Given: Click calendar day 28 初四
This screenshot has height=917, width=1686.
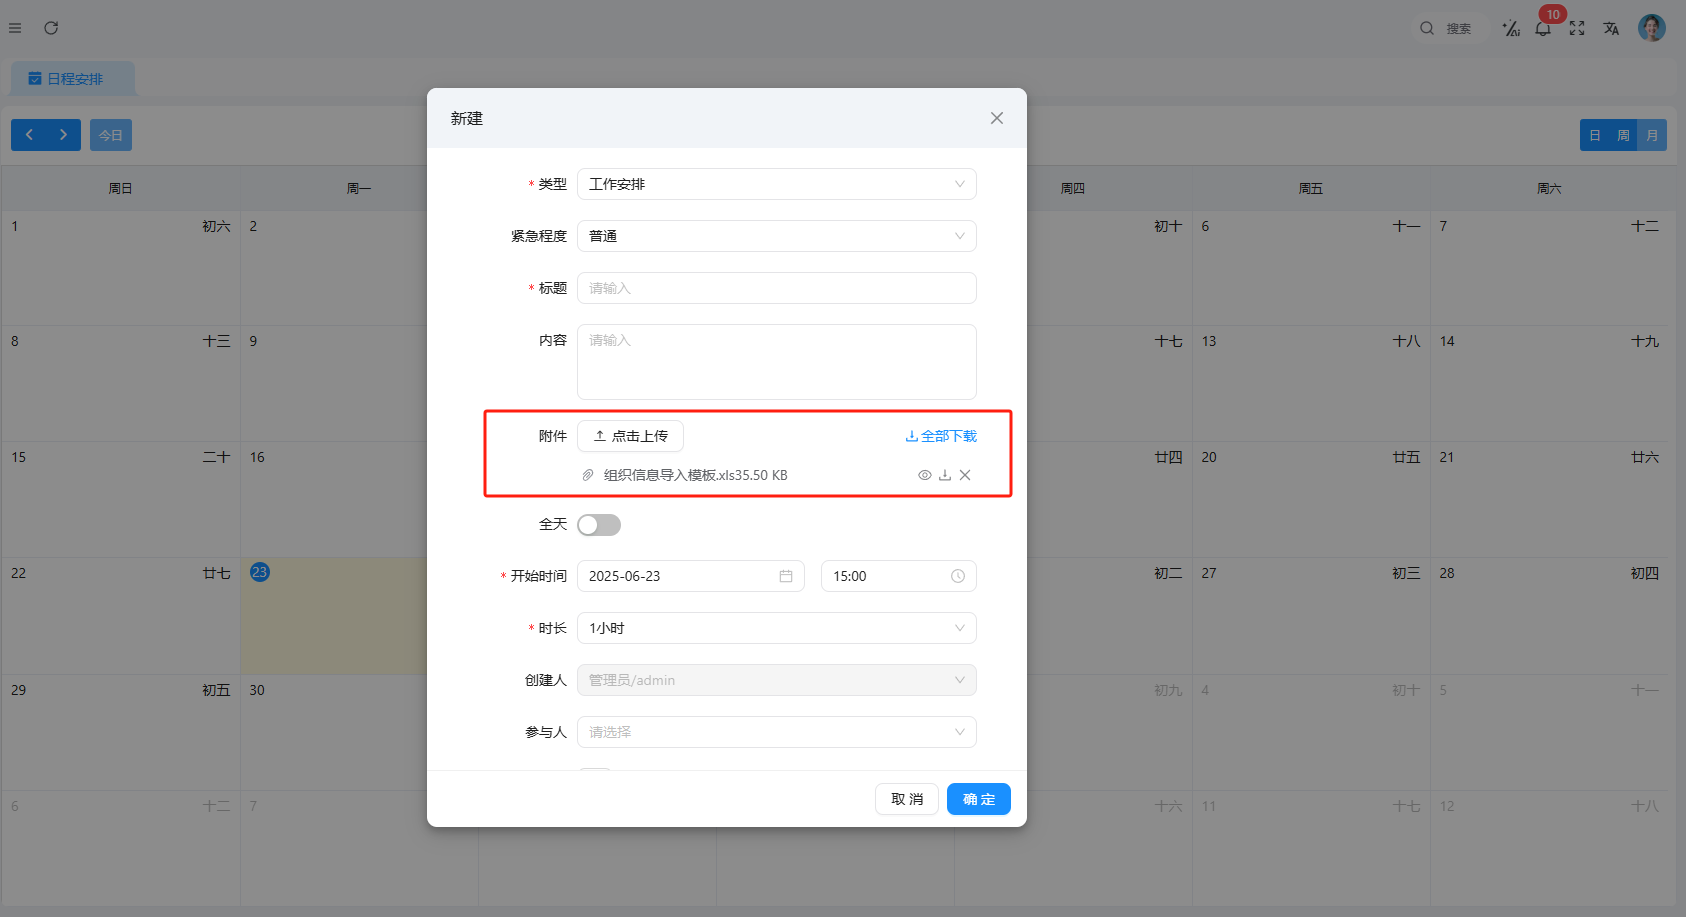Looking at the screenshot, I should [x=1549, y=616].
